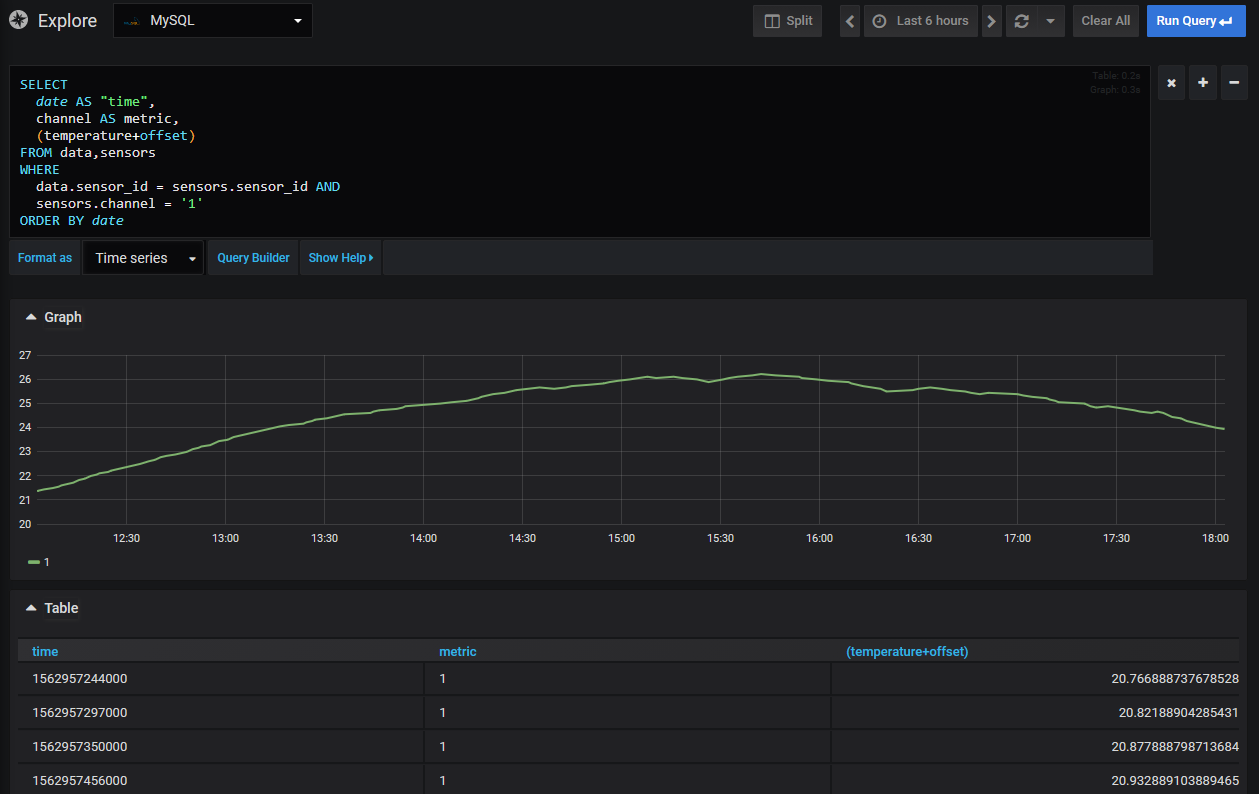1259x794 pixels.
Task: Click the MySQL datasource logo icon
Action: point(131,21)
